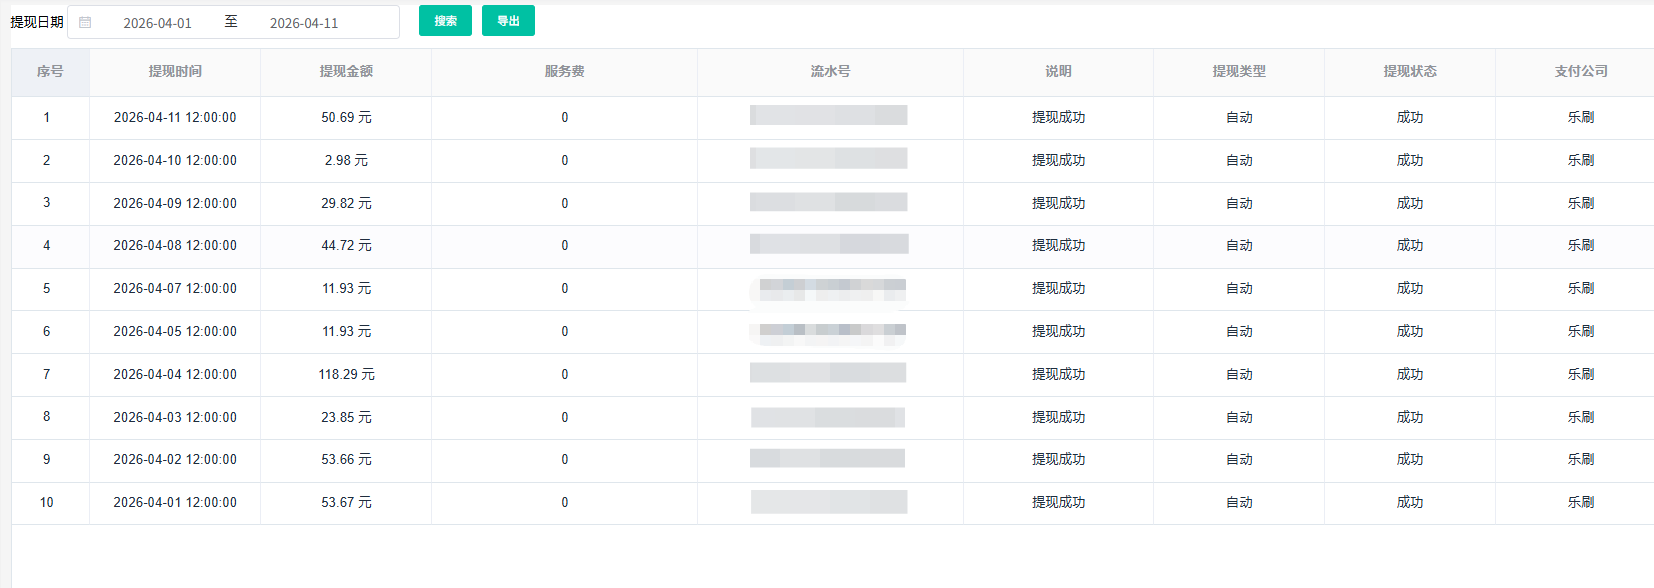Select the time cell 2026-04-07 12:00:00
This screenshot has width=1654, height=588.
pyautogui.click(x=175, y=289)
